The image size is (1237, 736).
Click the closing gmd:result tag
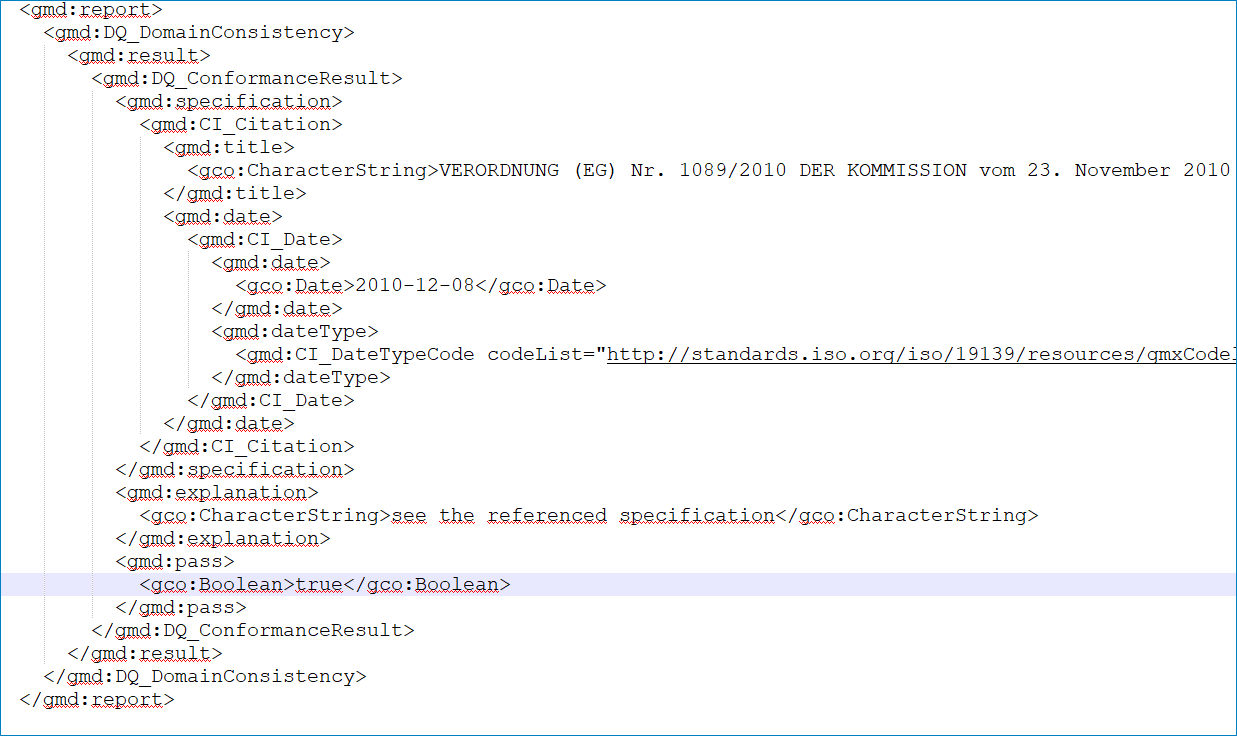144,653
